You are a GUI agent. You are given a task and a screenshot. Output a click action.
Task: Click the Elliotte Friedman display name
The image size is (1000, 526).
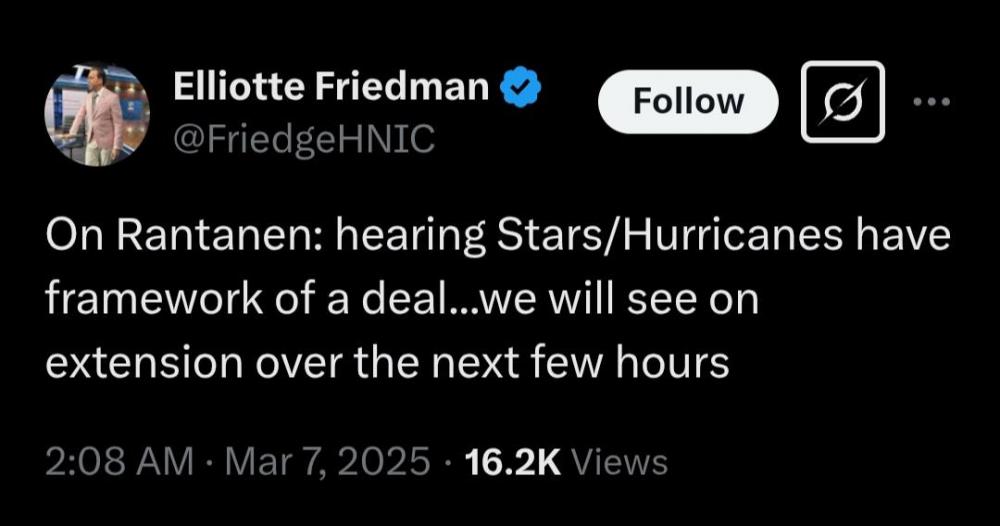point(331,90)
